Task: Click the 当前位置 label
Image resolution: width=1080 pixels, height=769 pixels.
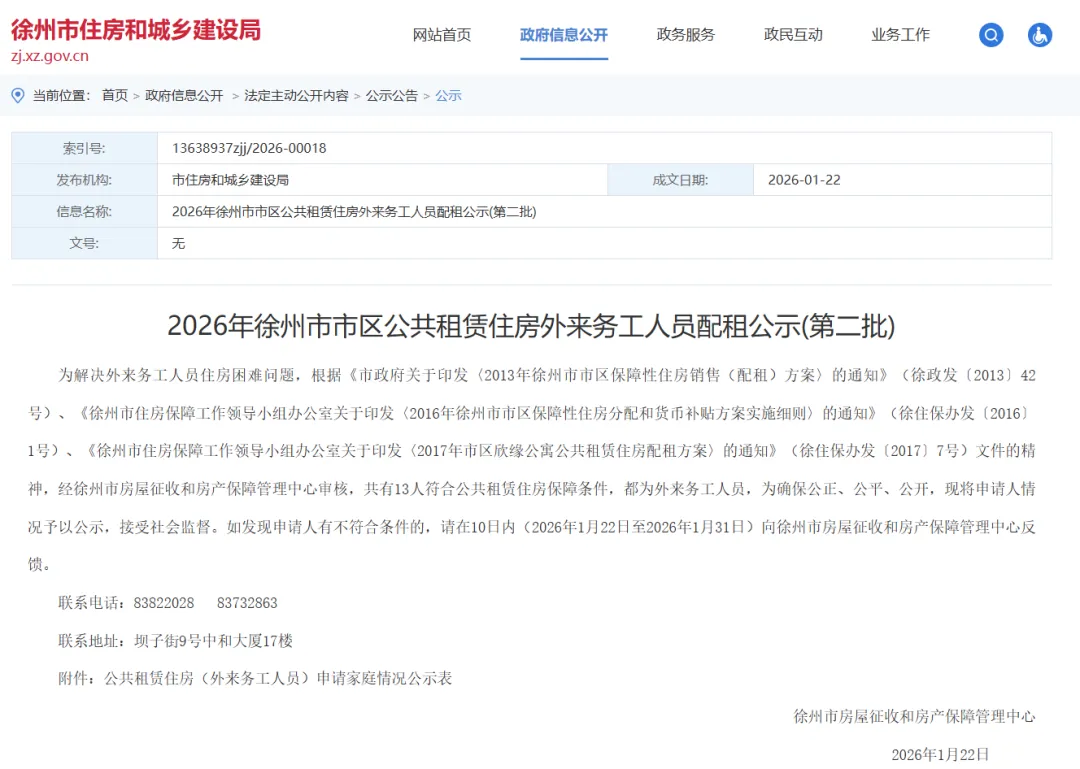Action: [61, 96]
